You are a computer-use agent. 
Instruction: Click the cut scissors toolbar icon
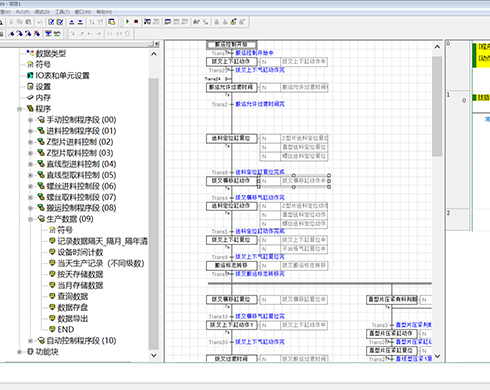[11, 22]
